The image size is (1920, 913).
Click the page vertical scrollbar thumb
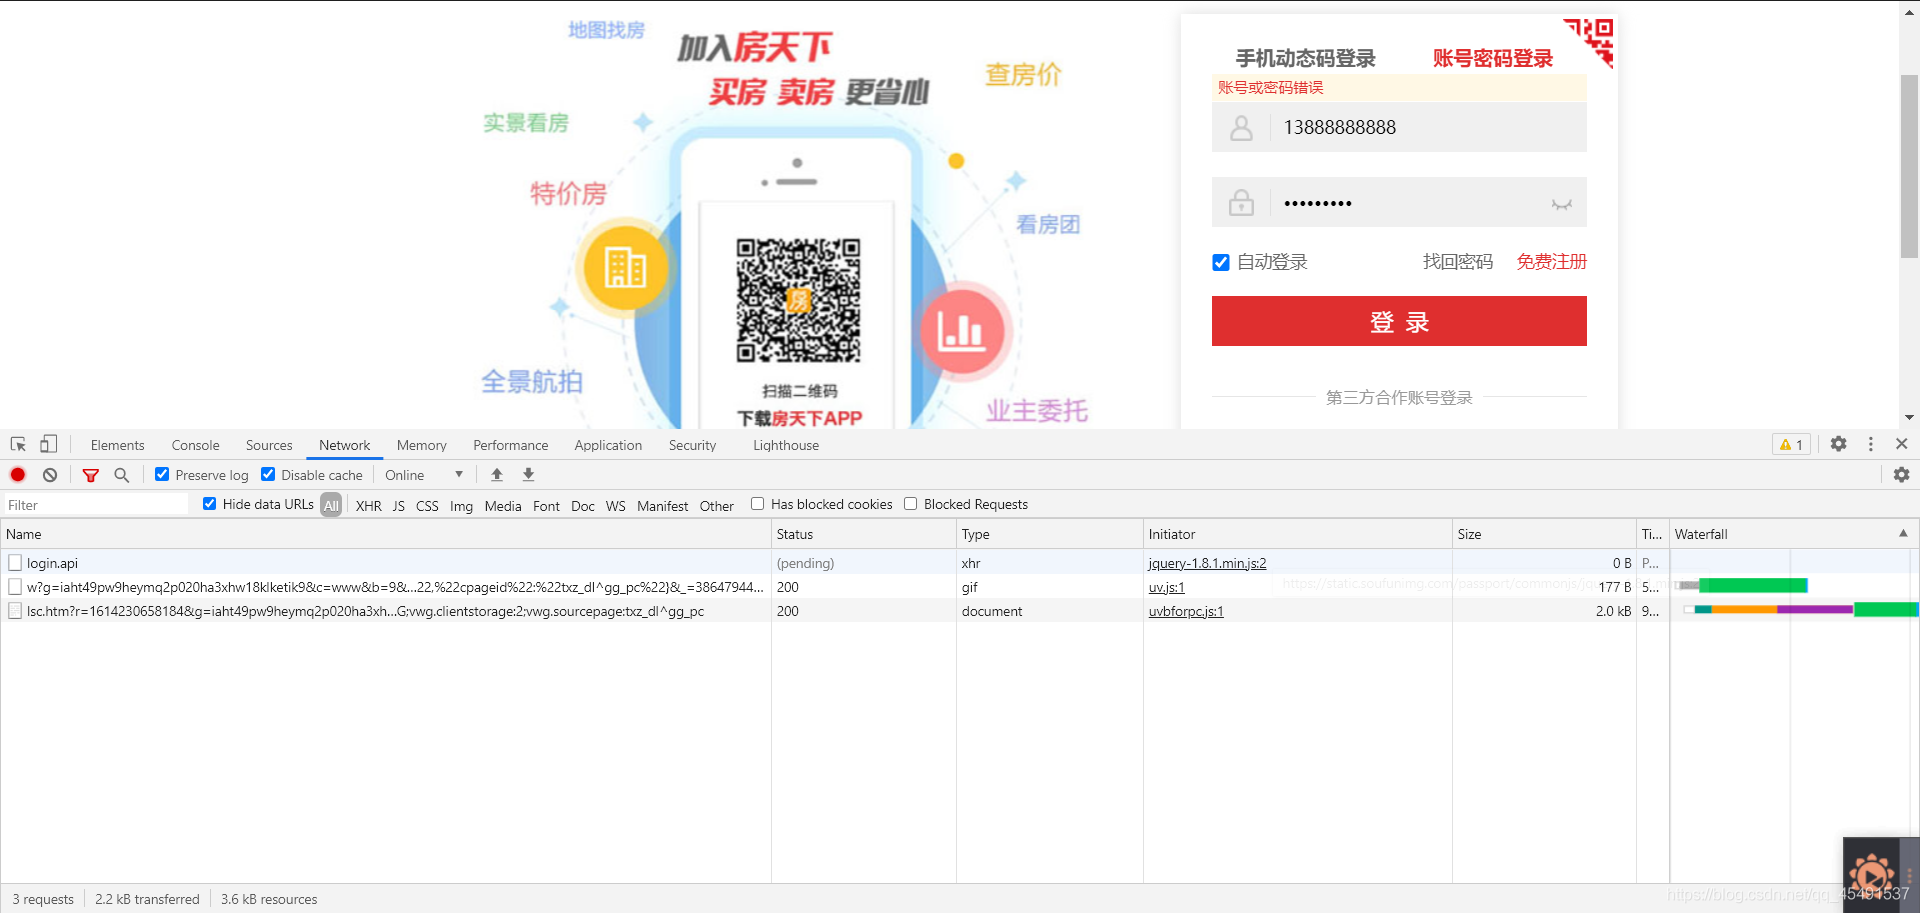[1909, 166]
